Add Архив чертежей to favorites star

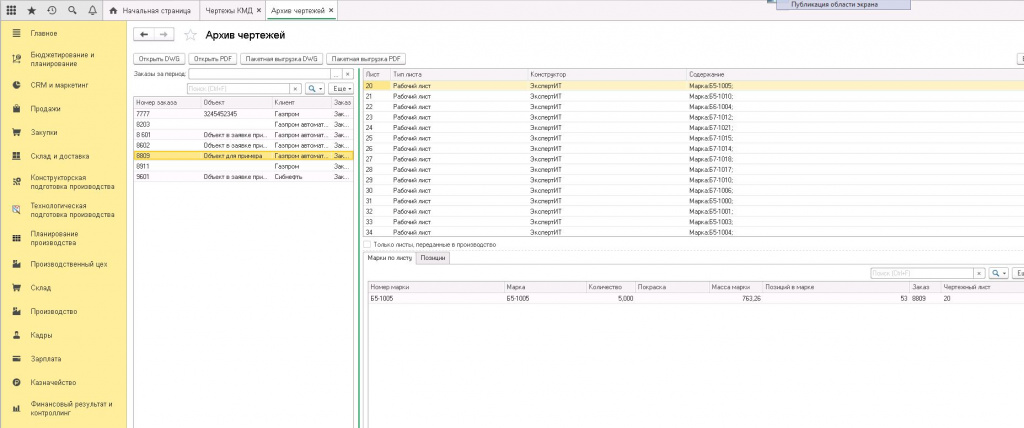(x=190, y=35)
